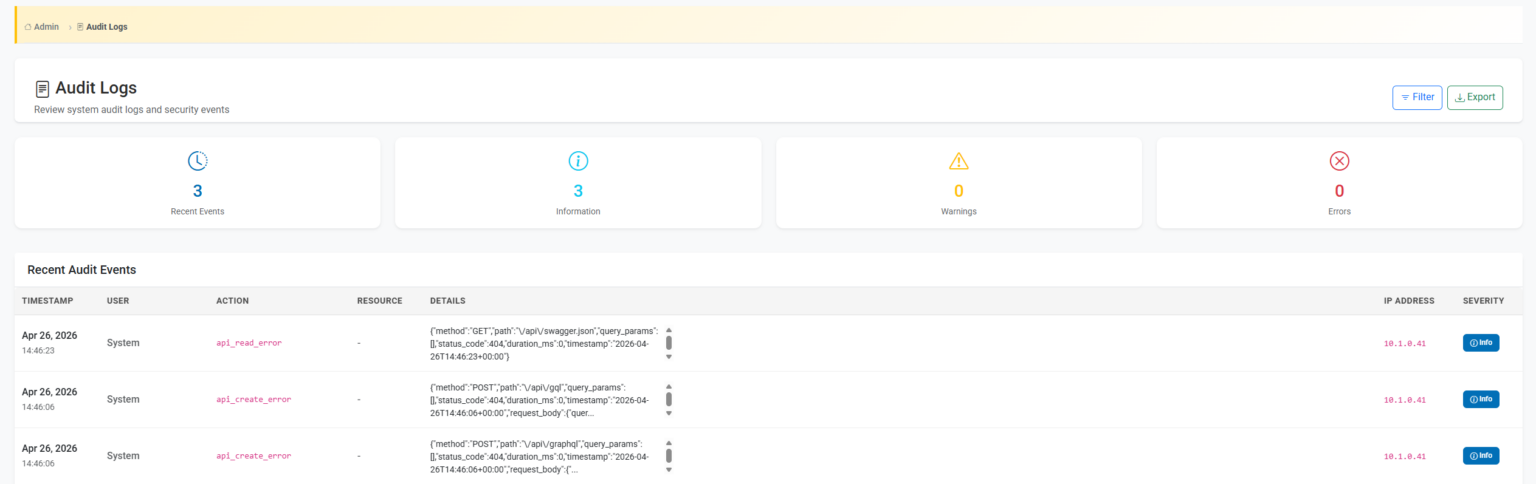This screenshot has width=1536, height=484.
Task: Click Info badge for 14:46:23 event
Action: (x=1481, y=343)
